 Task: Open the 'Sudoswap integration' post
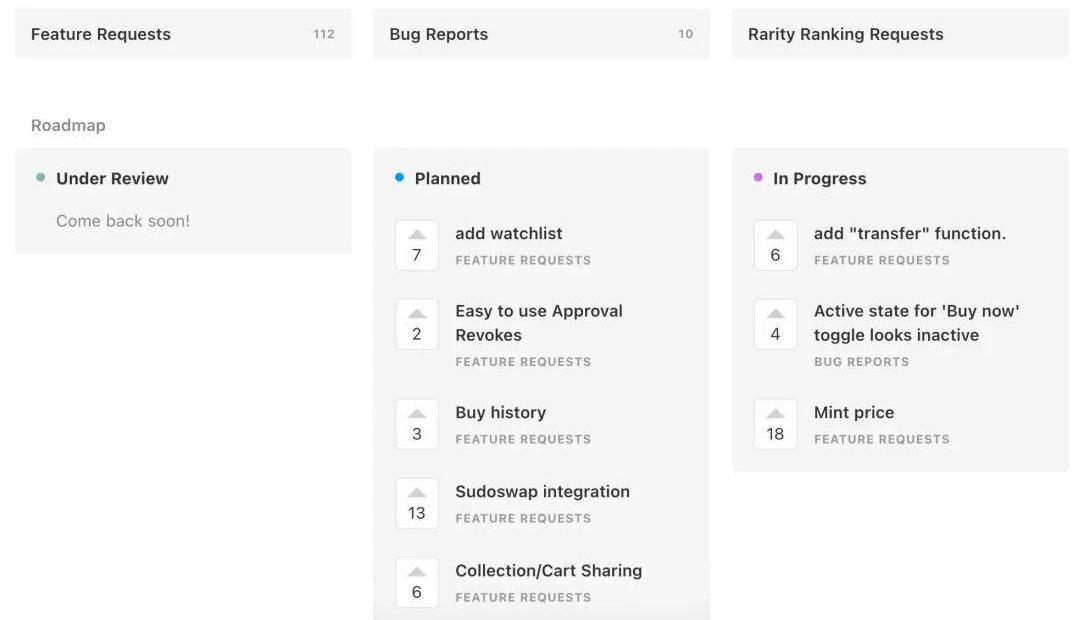[542, 492]
